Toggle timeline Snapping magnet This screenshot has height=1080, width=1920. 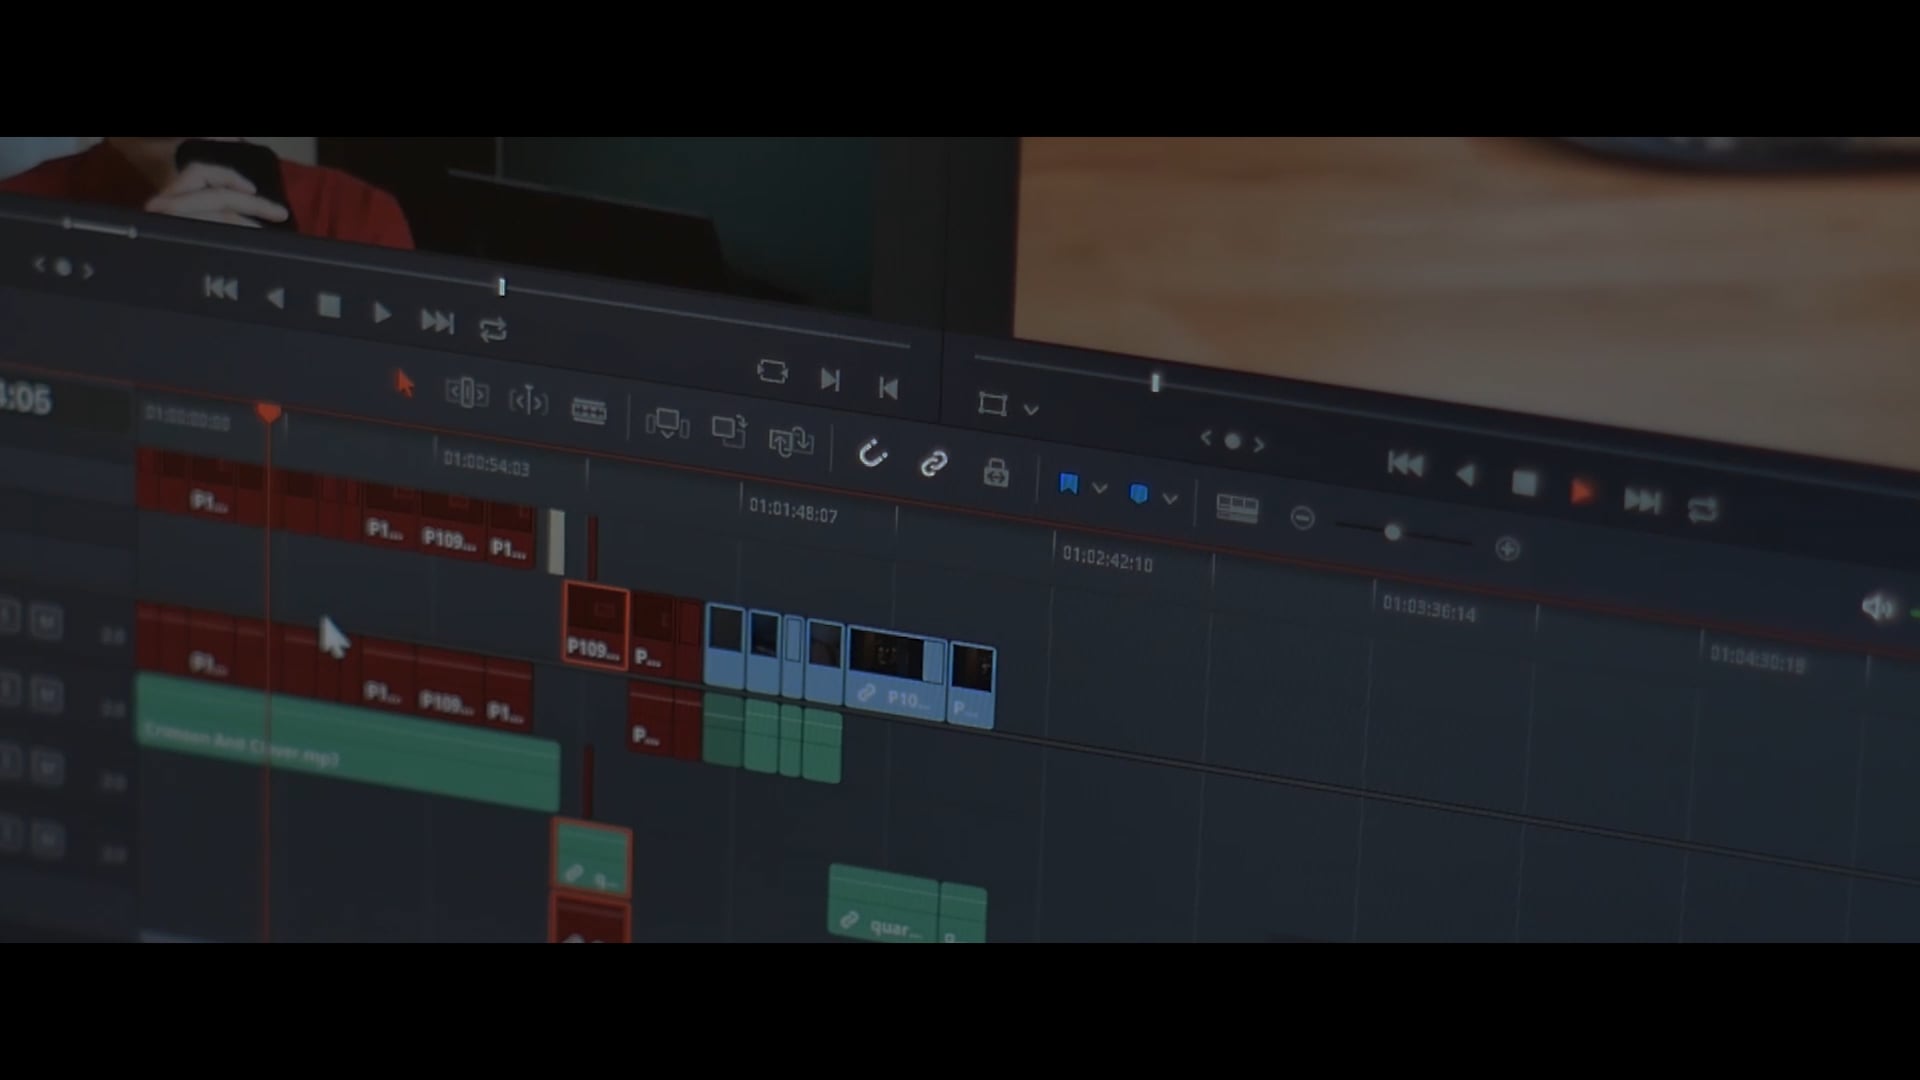point(872,455)
